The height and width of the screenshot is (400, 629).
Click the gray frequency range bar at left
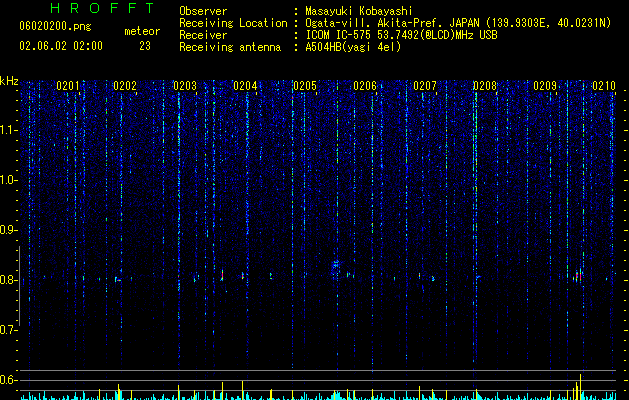pos(19,286)
